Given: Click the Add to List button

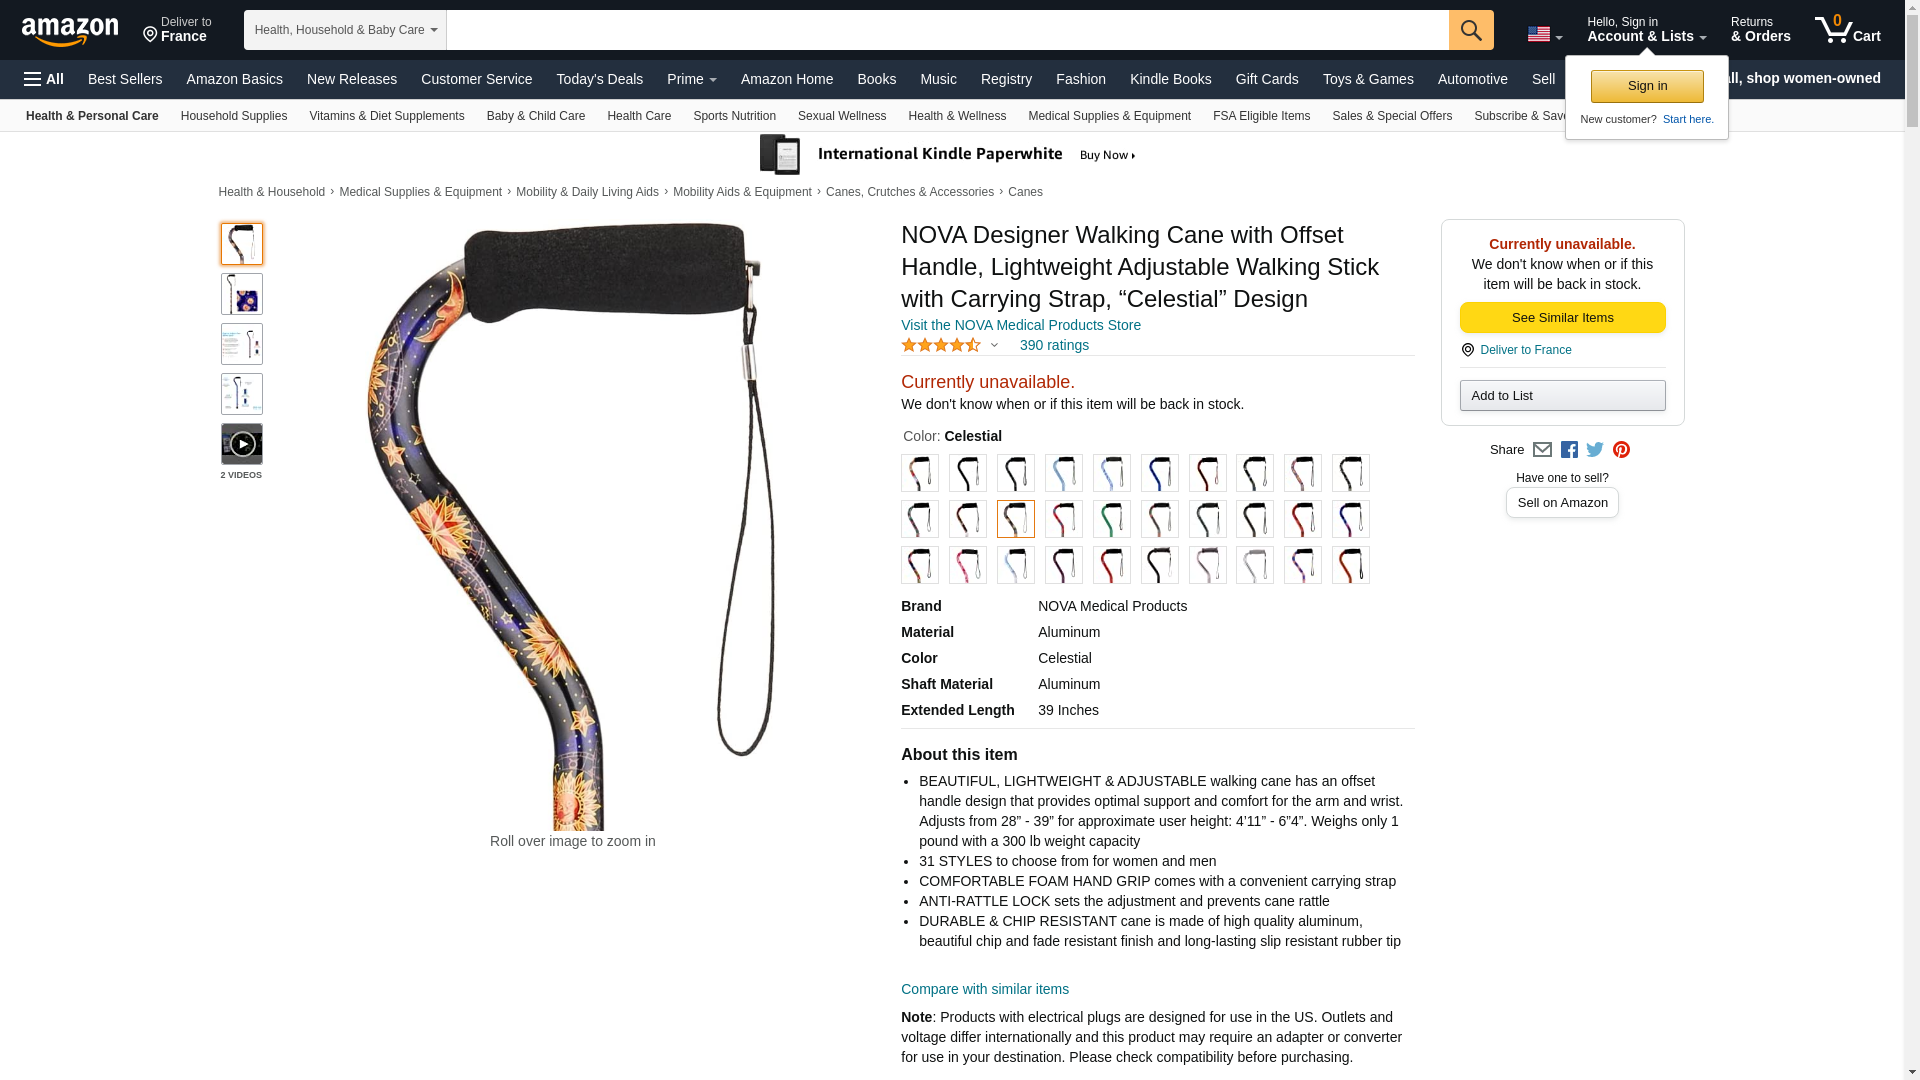Looking at the screenshot, I should pyautogui.click(x=1562, y=396).
